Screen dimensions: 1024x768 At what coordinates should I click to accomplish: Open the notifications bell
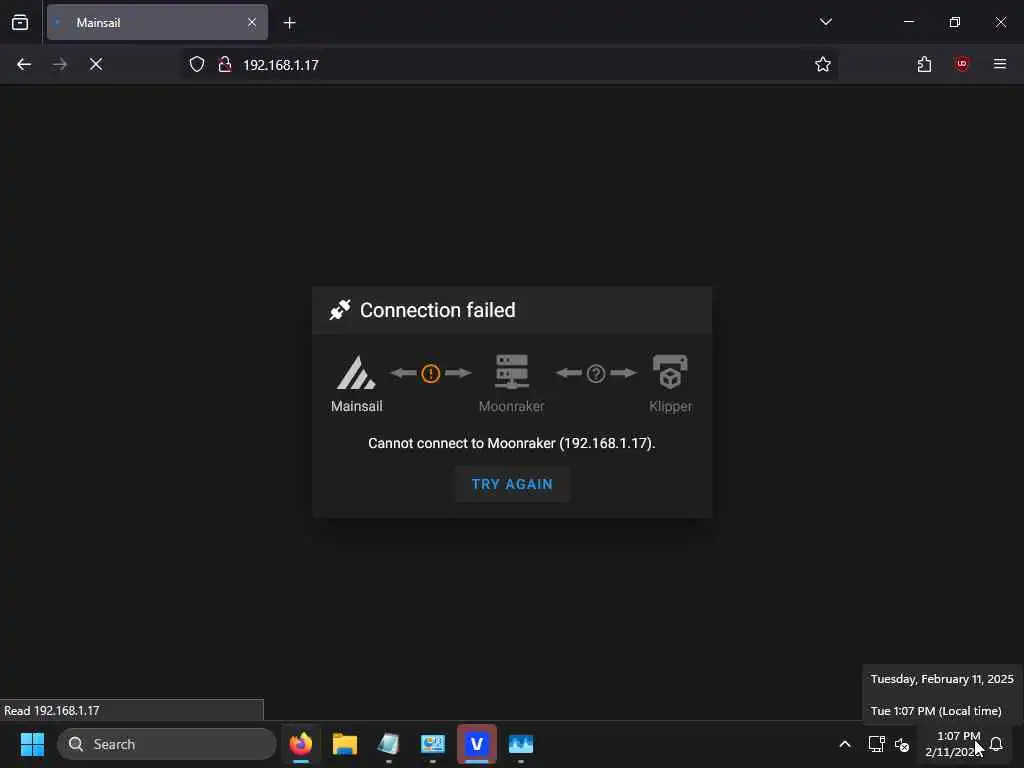click(996, 744)
